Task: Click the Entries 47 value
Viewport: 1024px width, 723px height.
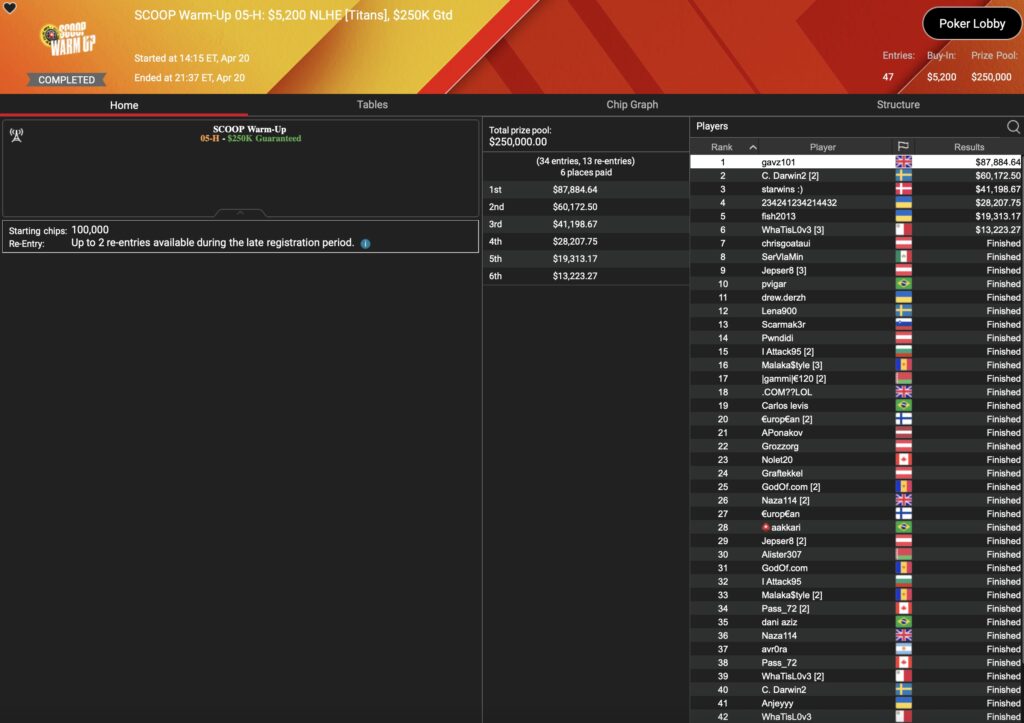Action: (888, 77)
